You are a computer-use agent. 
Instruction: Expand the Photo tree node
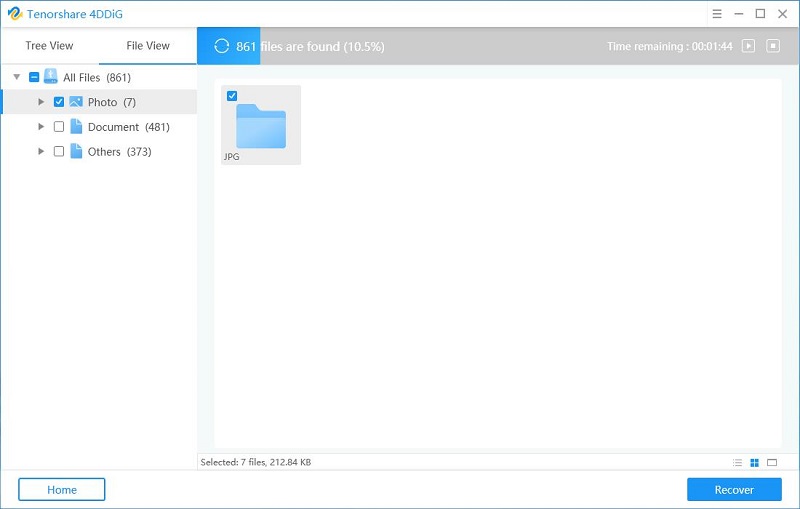point(41,101)
